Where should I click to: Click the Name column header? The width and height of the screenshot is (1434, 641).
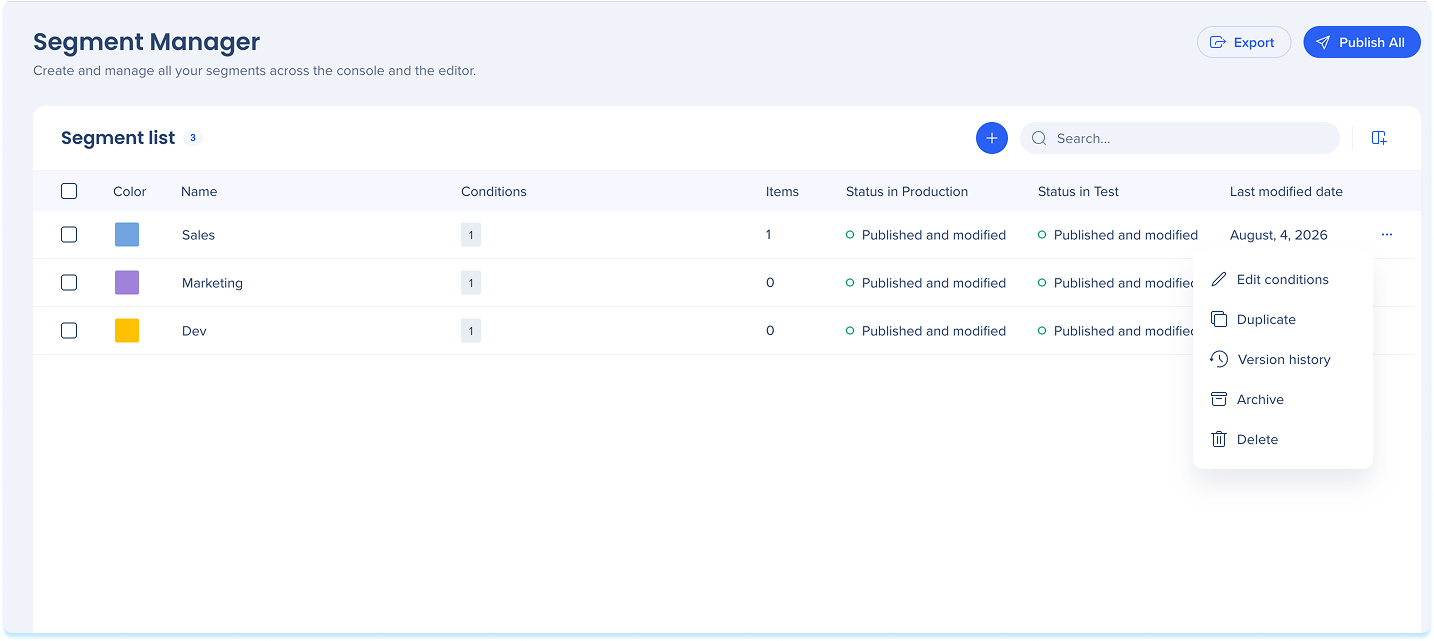199,191
